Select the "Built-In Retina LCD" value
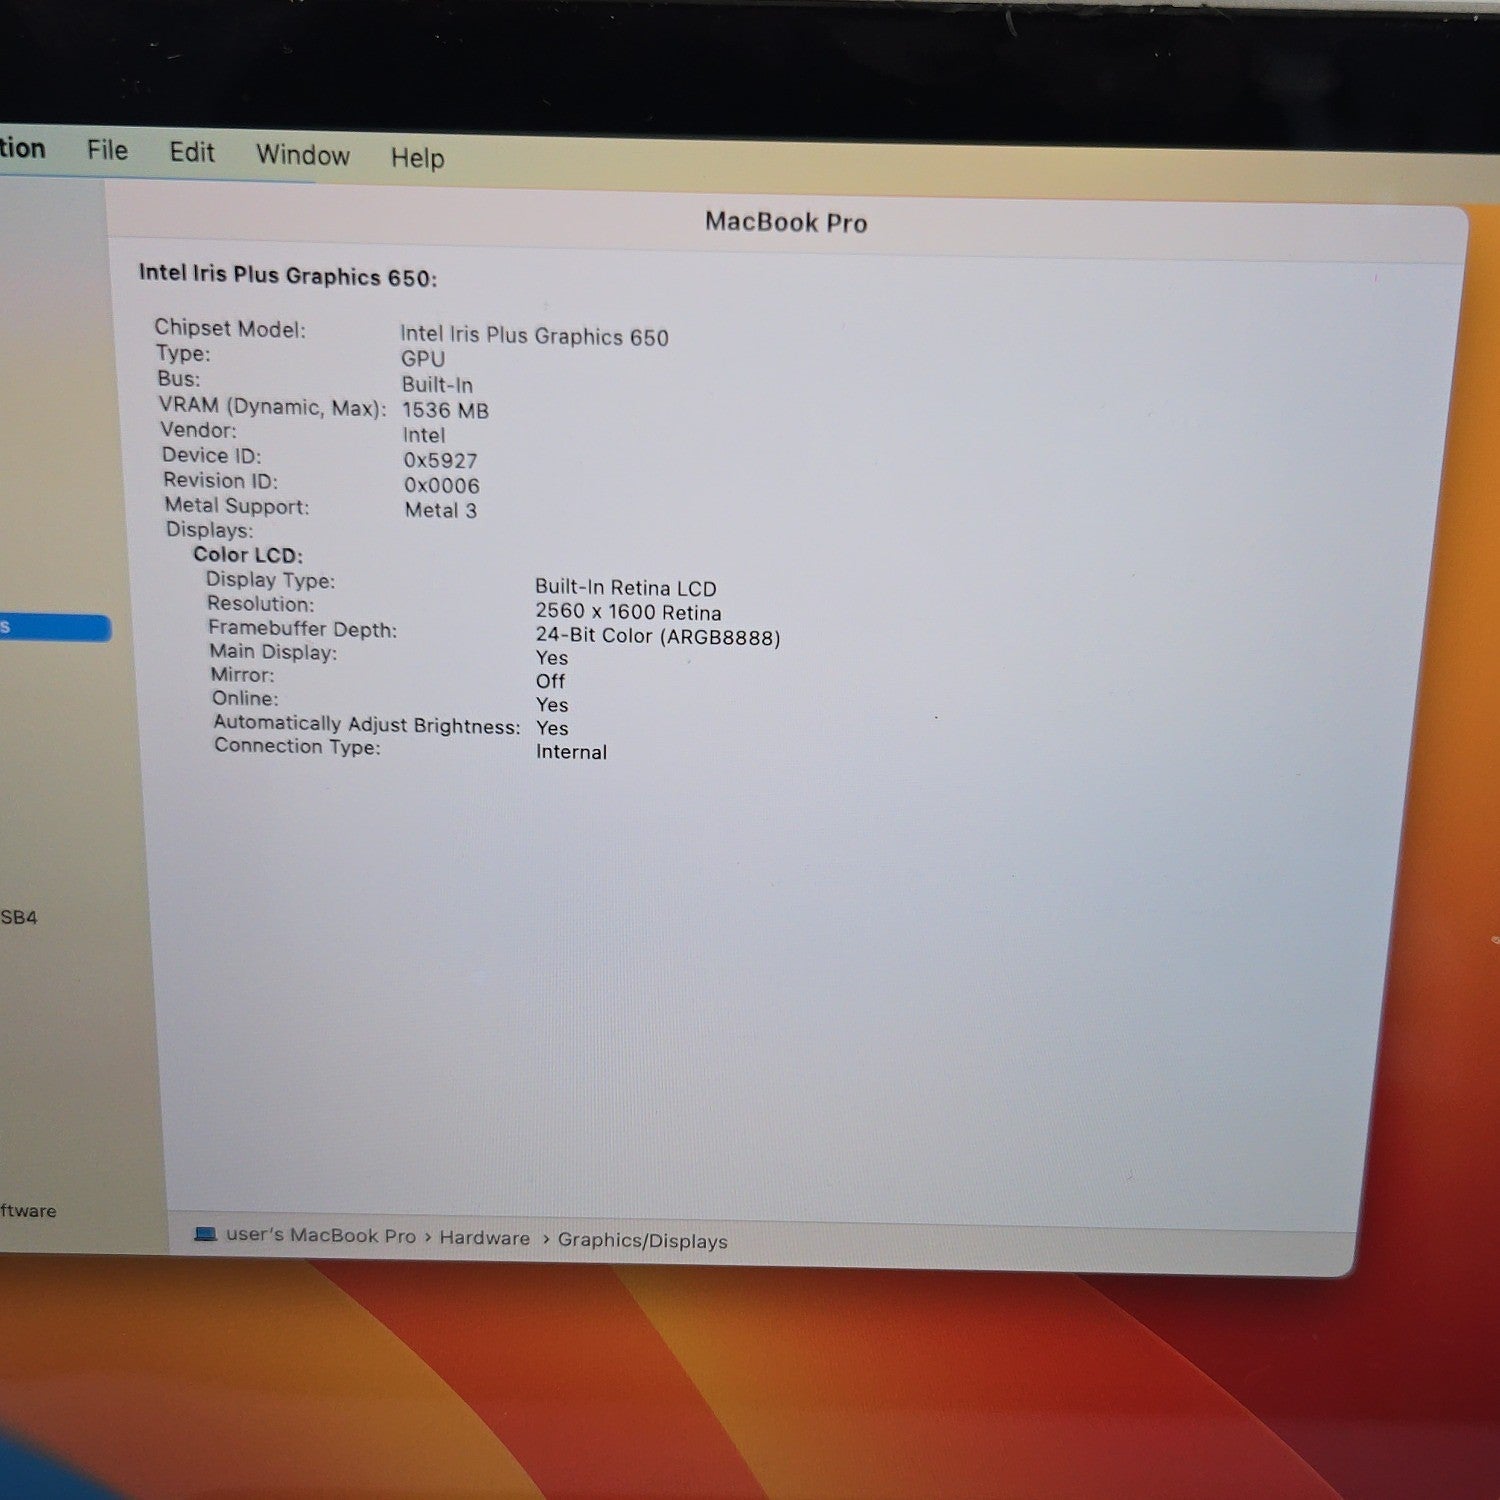 [x=626, y=588]
